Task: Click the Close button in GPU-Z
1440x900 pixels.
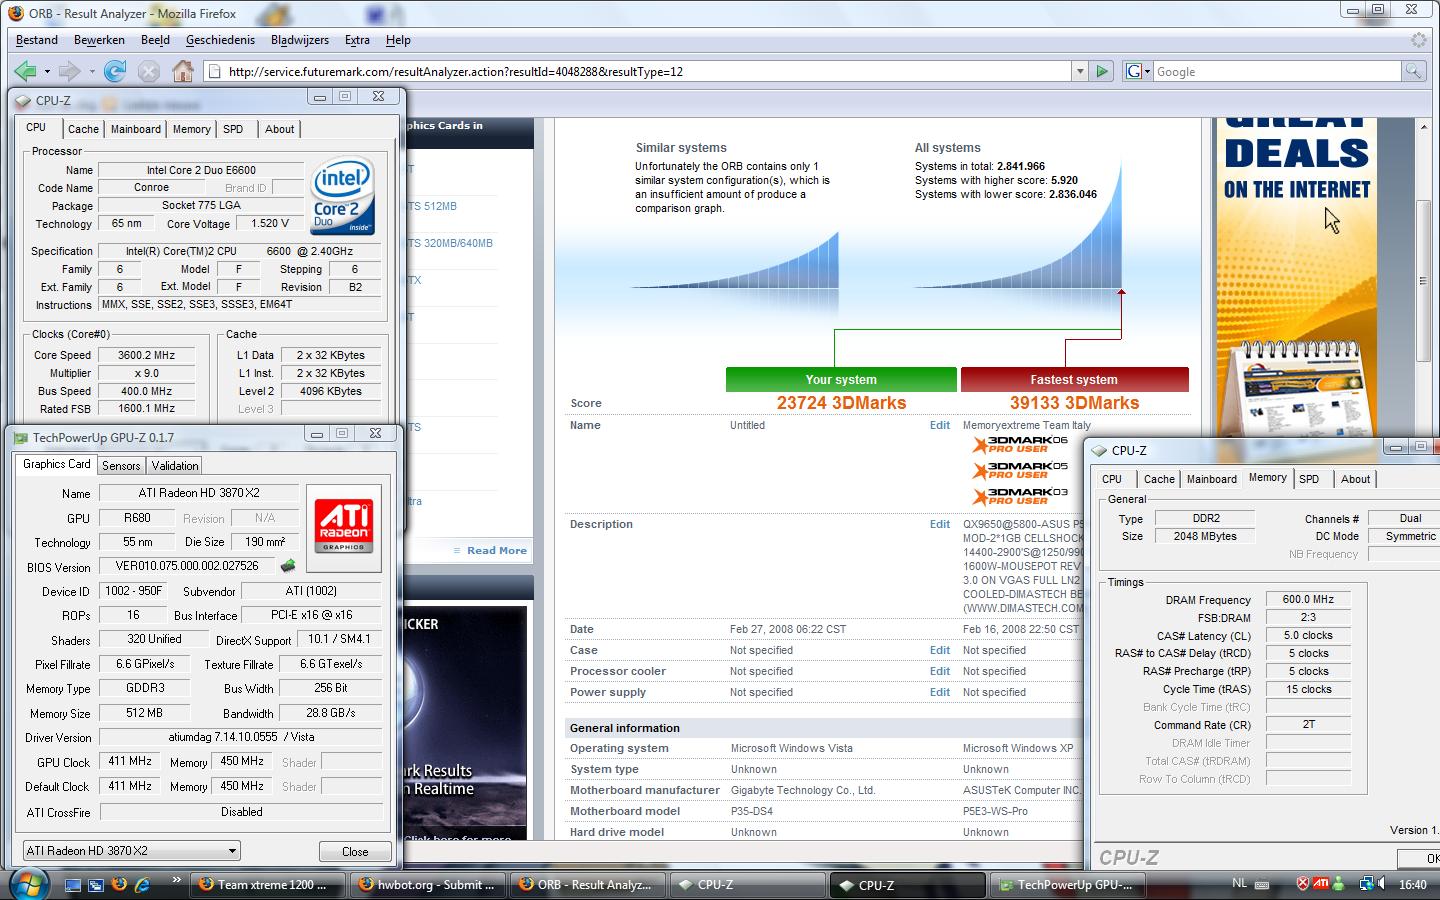Action: [355, 852]
